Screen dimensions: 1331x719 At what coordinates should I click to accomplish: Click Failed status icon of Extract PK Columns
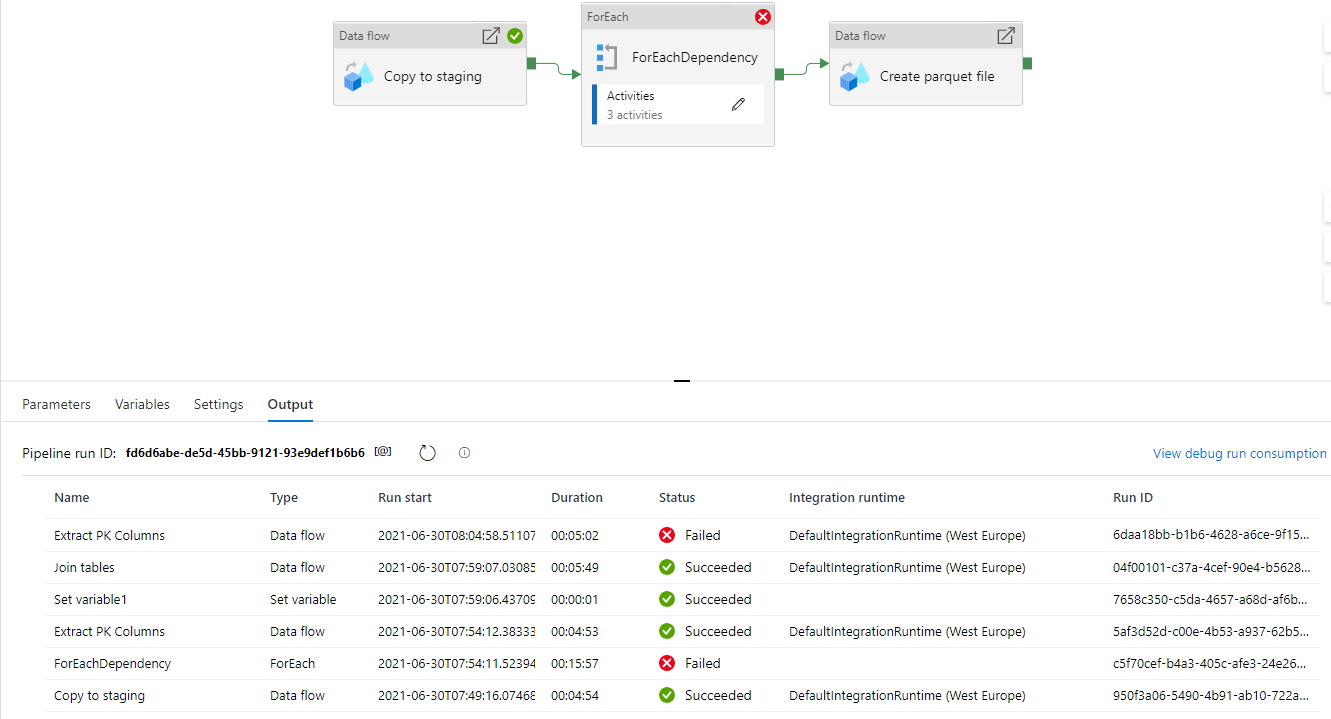coord(667,535)
